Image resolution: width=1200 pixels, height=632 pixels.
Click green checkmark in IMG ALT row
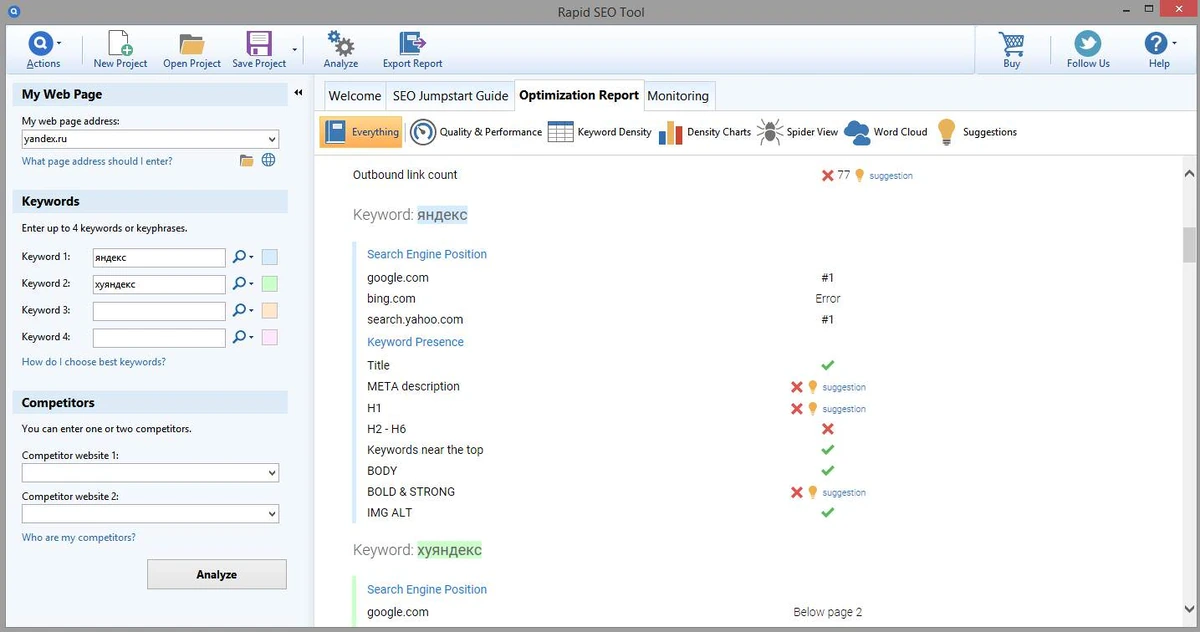828,512
